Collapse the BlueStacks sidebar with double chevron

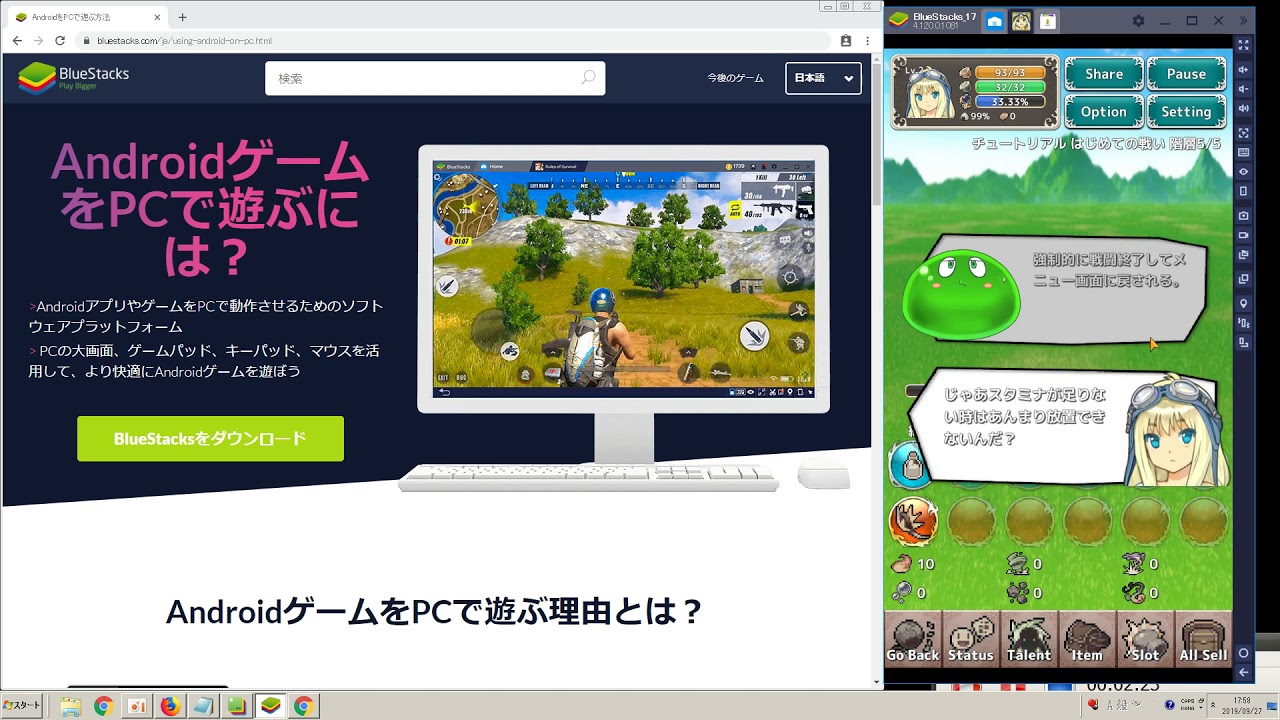pos(1243,21)
